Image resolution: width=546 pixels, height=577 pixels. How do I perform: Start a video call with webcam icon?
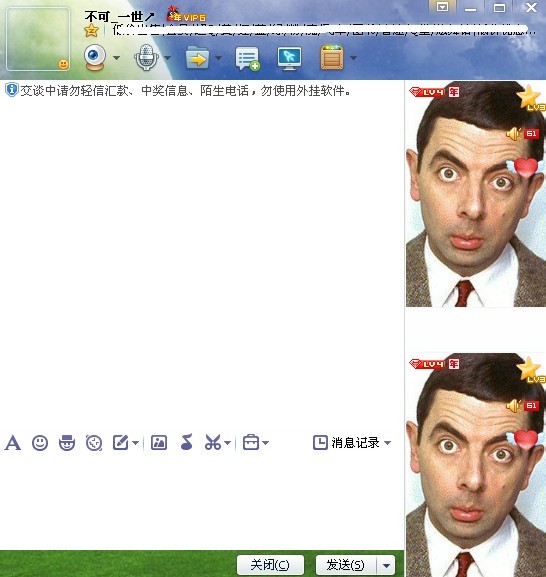tap(95, 57)
